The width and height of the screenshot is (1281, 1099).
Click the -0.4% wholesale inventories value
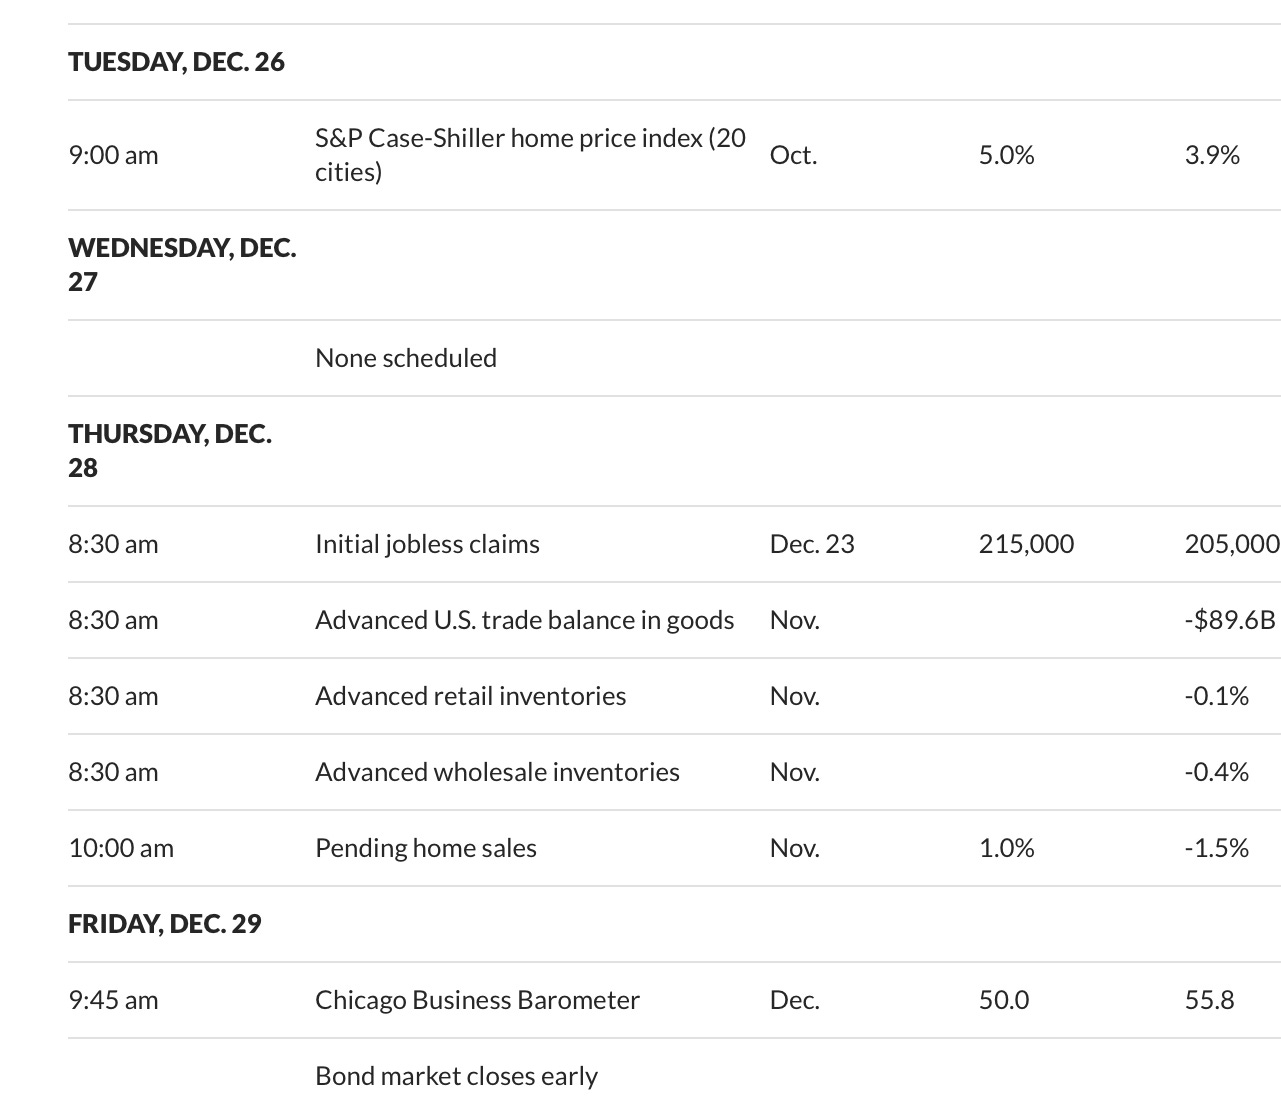1217,772
